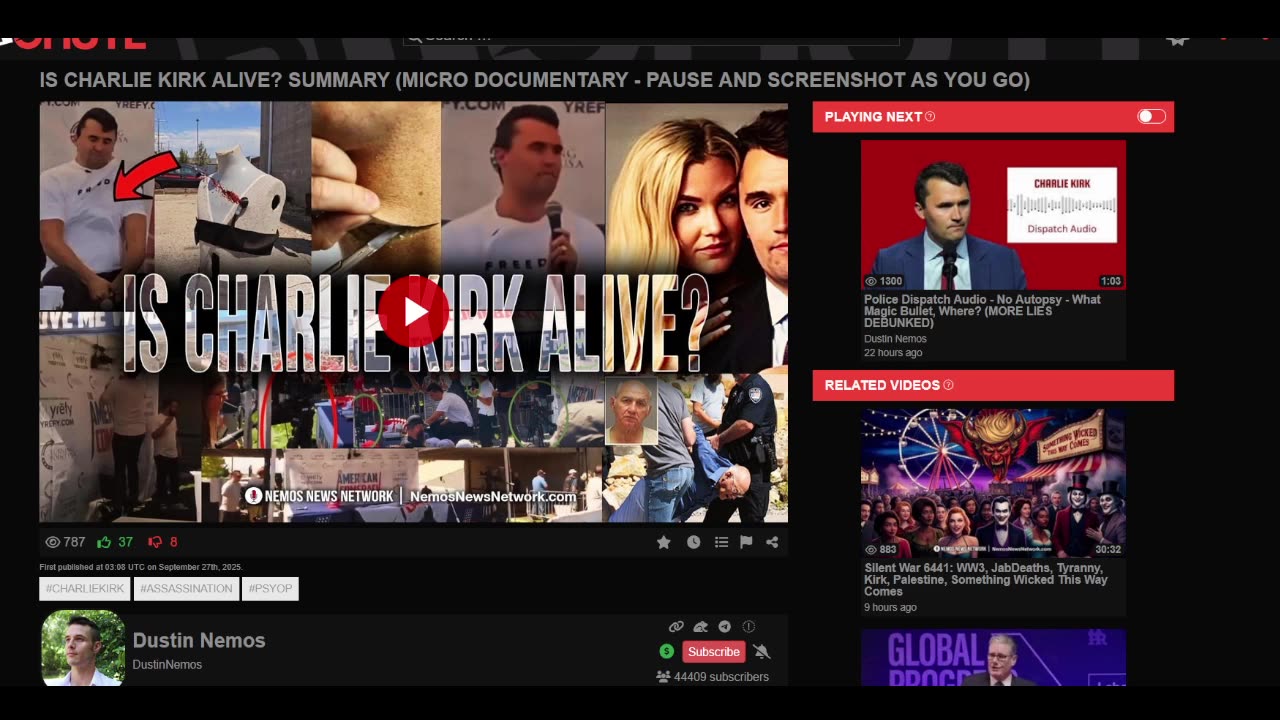This screenshot has width=1280, height=720.
Task: Open the #PSYOP hashtag
Action: (270, 589)
